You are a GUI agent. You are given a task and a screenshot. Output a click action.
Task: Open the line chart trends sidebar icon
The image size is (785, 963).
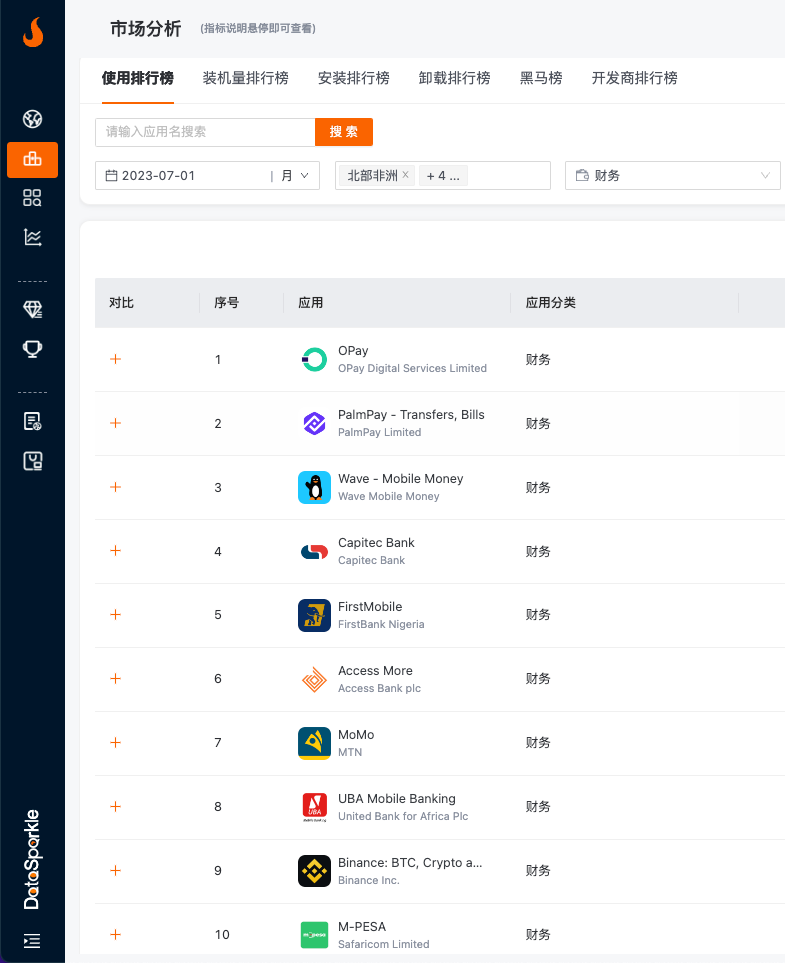[32, 237]
